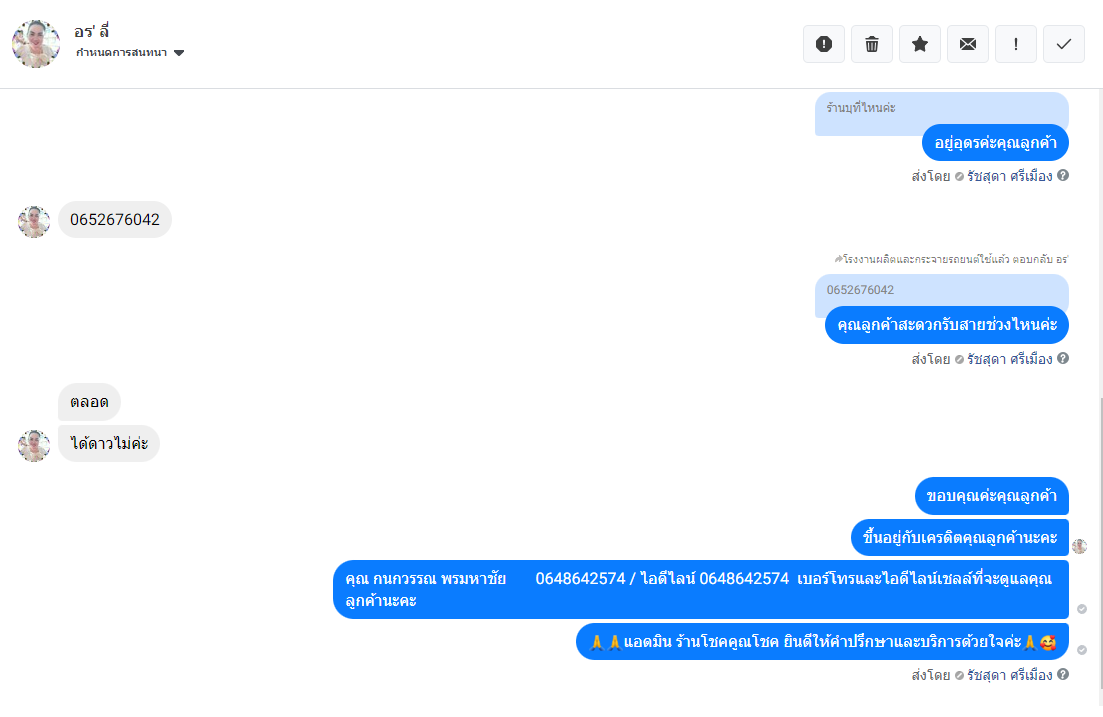Screen dimensions: 1103x717
Task: Expand the กำหนดการสนทนา dropdown arrow
Action: click(179, 53)
